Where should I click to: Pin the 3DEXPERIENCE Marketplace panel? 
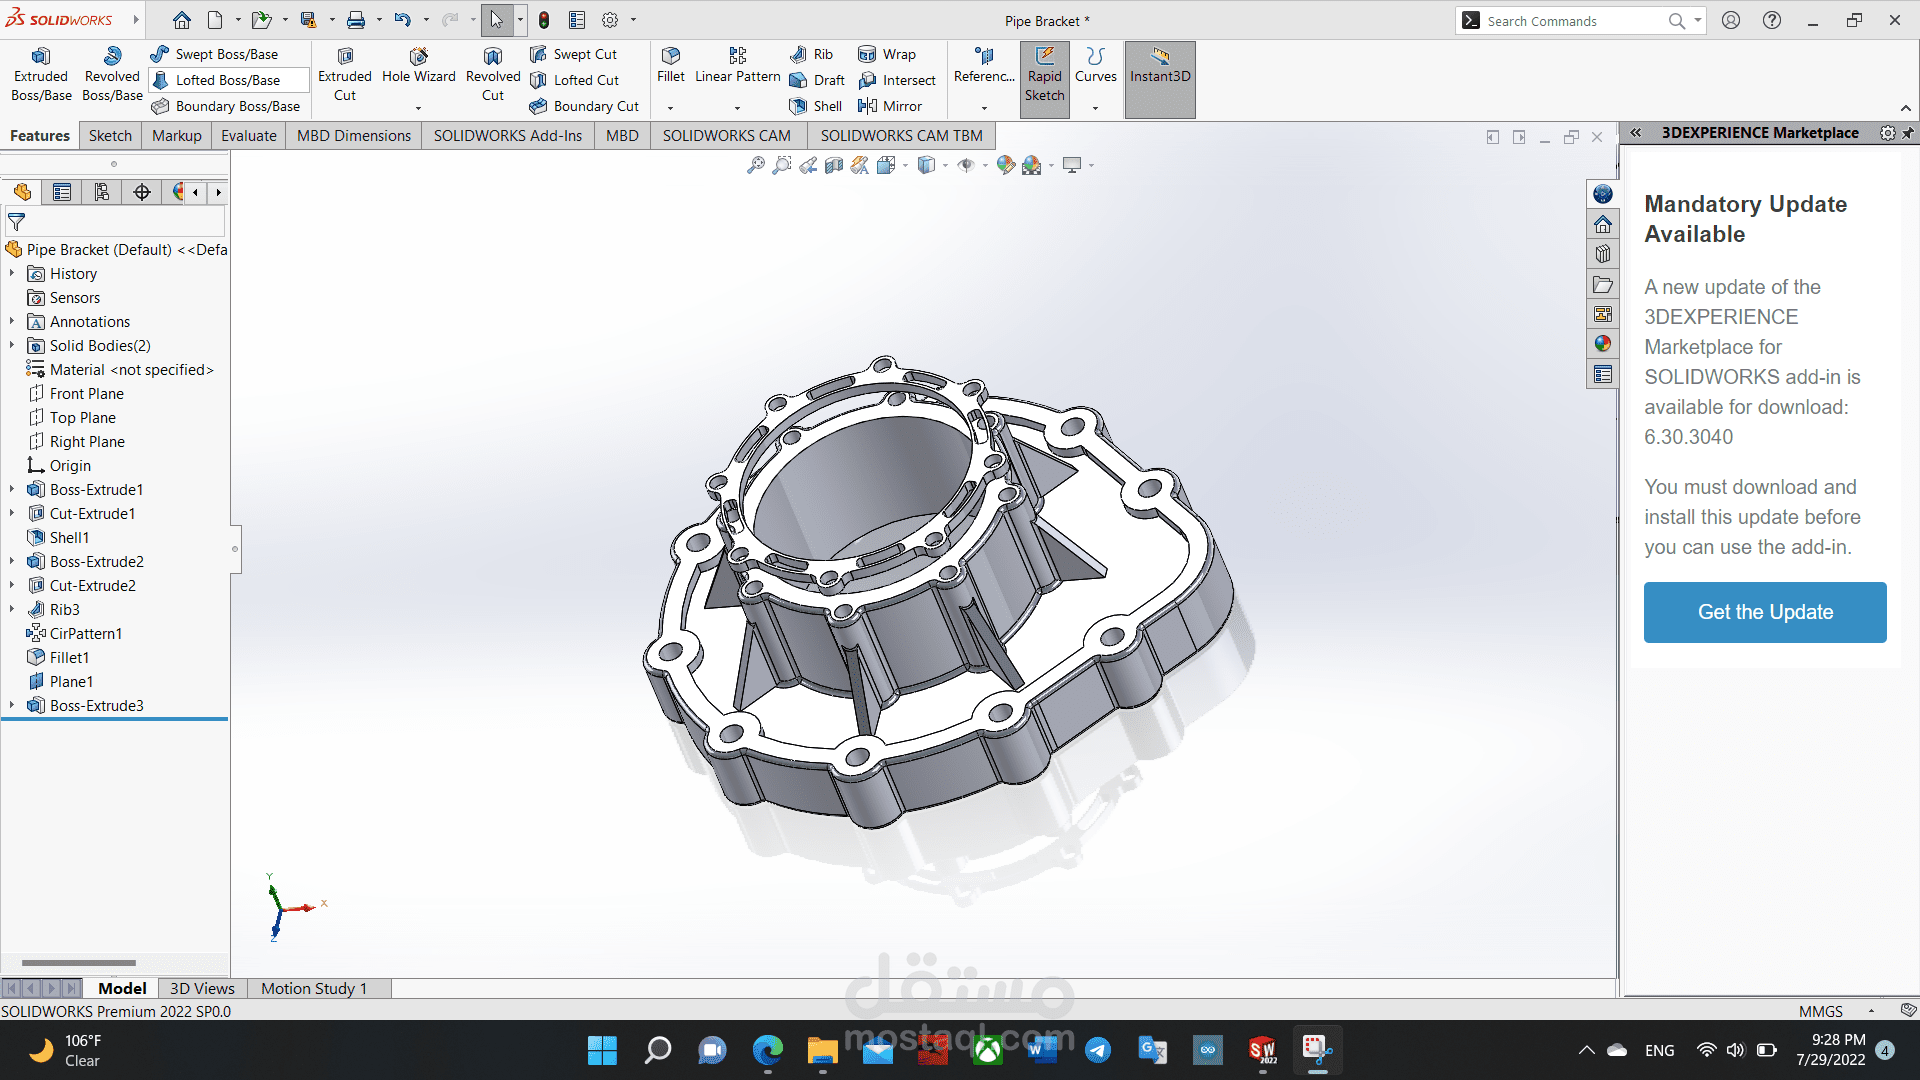pos(1908,132)
